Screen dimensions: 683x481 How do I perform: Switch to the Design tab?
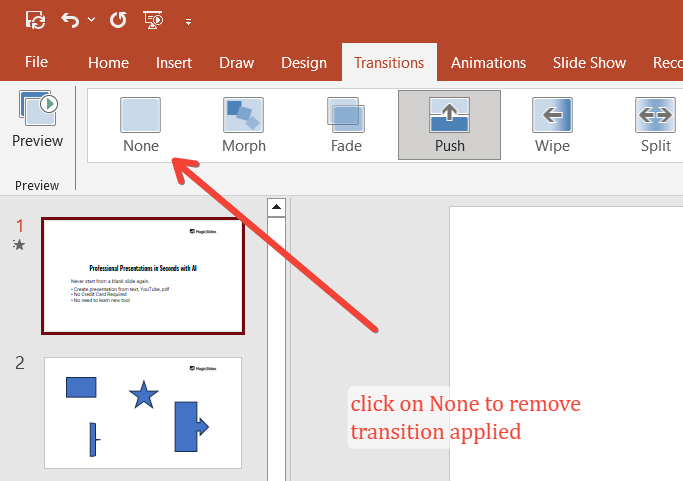coord(304,63)
